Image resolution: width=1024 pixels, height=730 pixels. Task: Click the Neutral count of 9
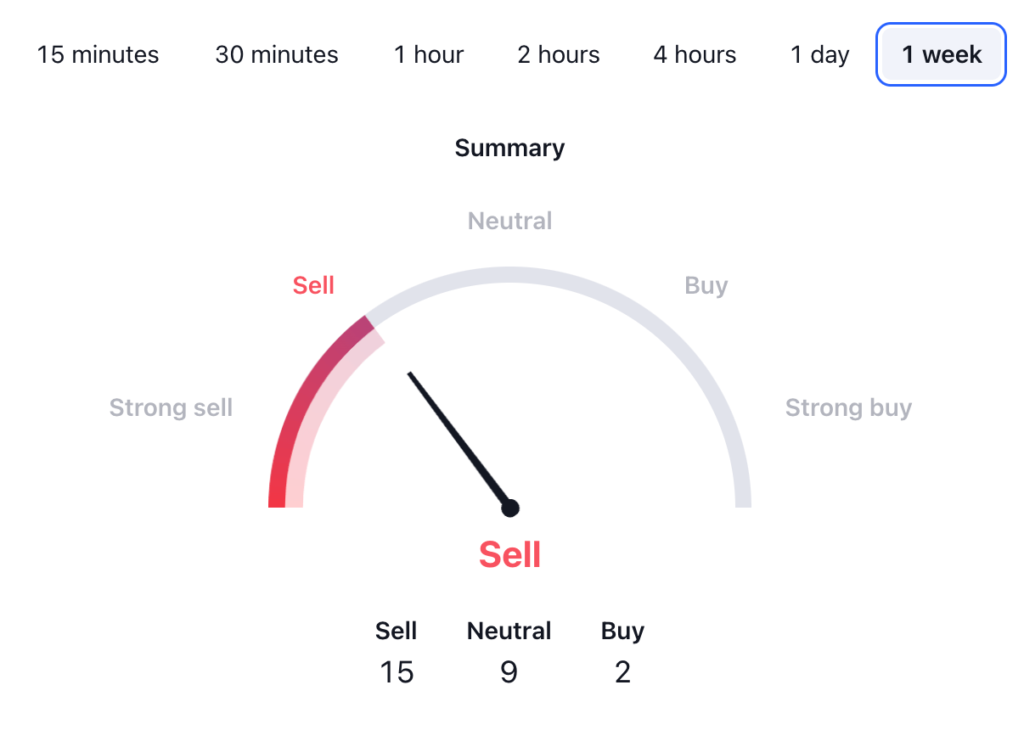pyautogui.click(x=509, y=672)
